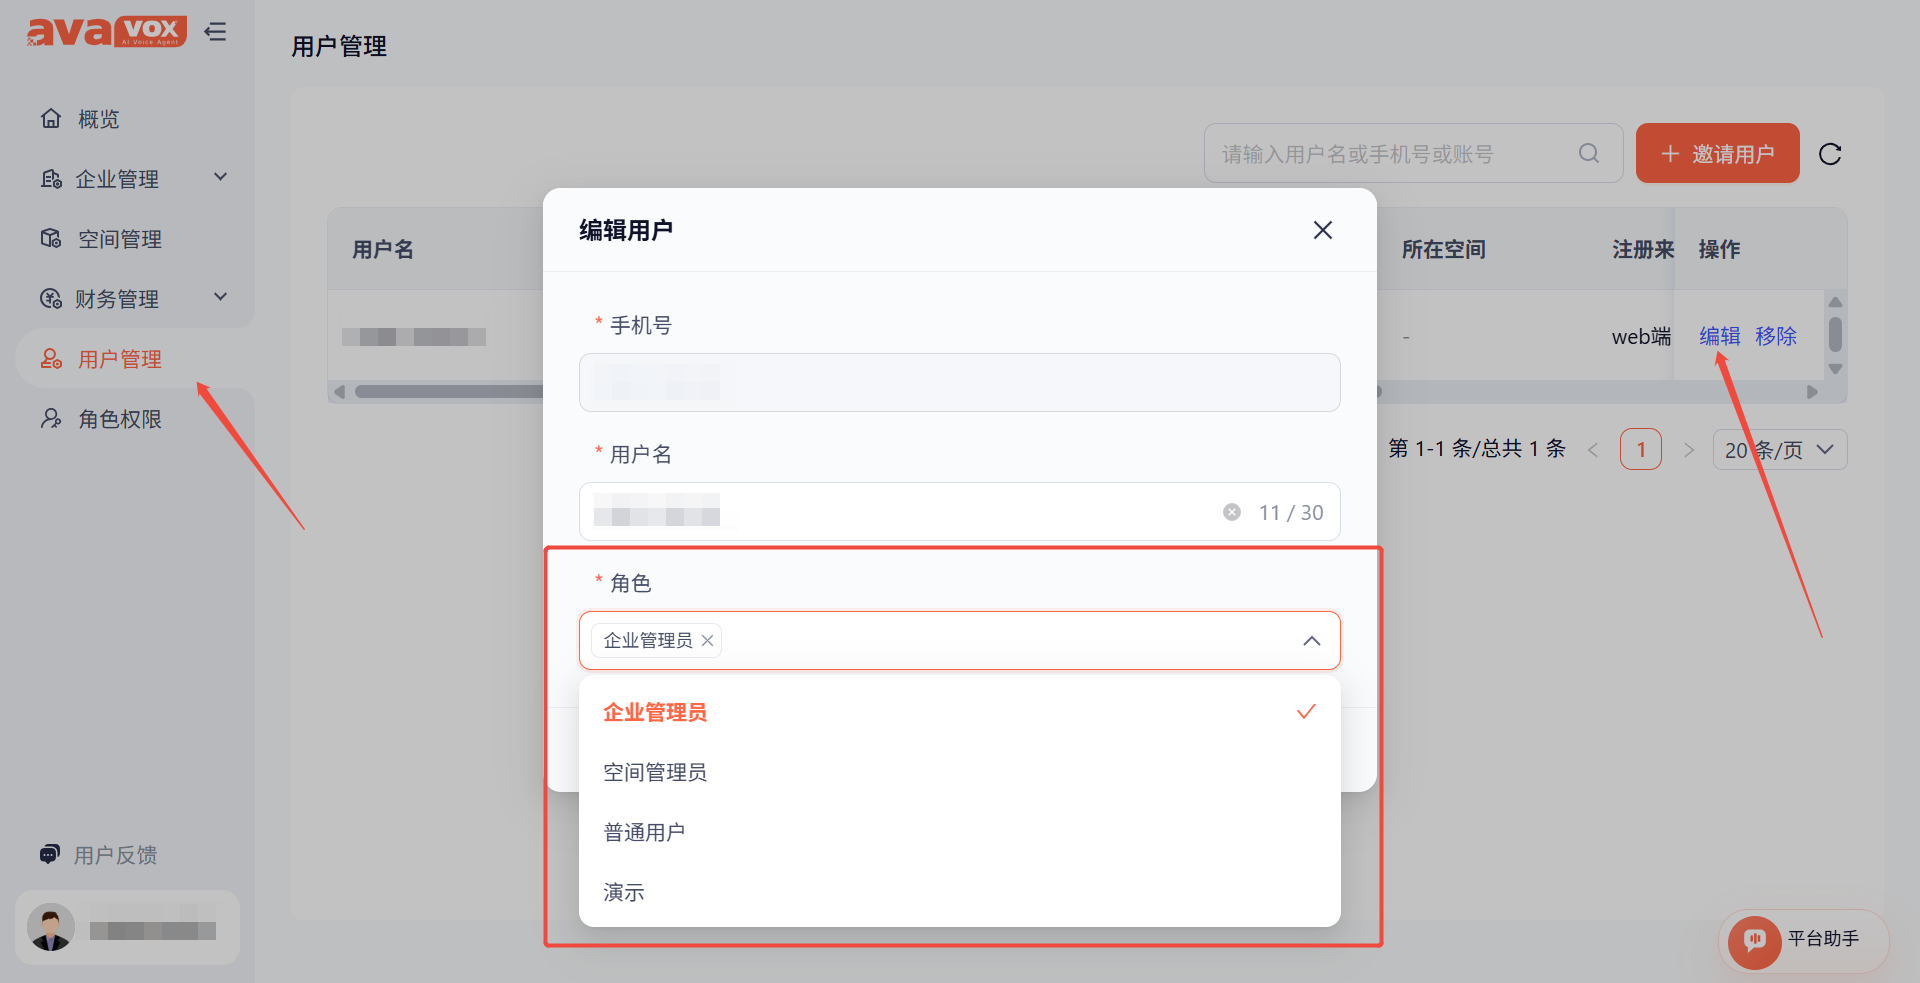Image resolution: width=1920 pixels, height=983 pixels.
Task: Open the 平台助手 chat icon
Action: pos(1754,940)
